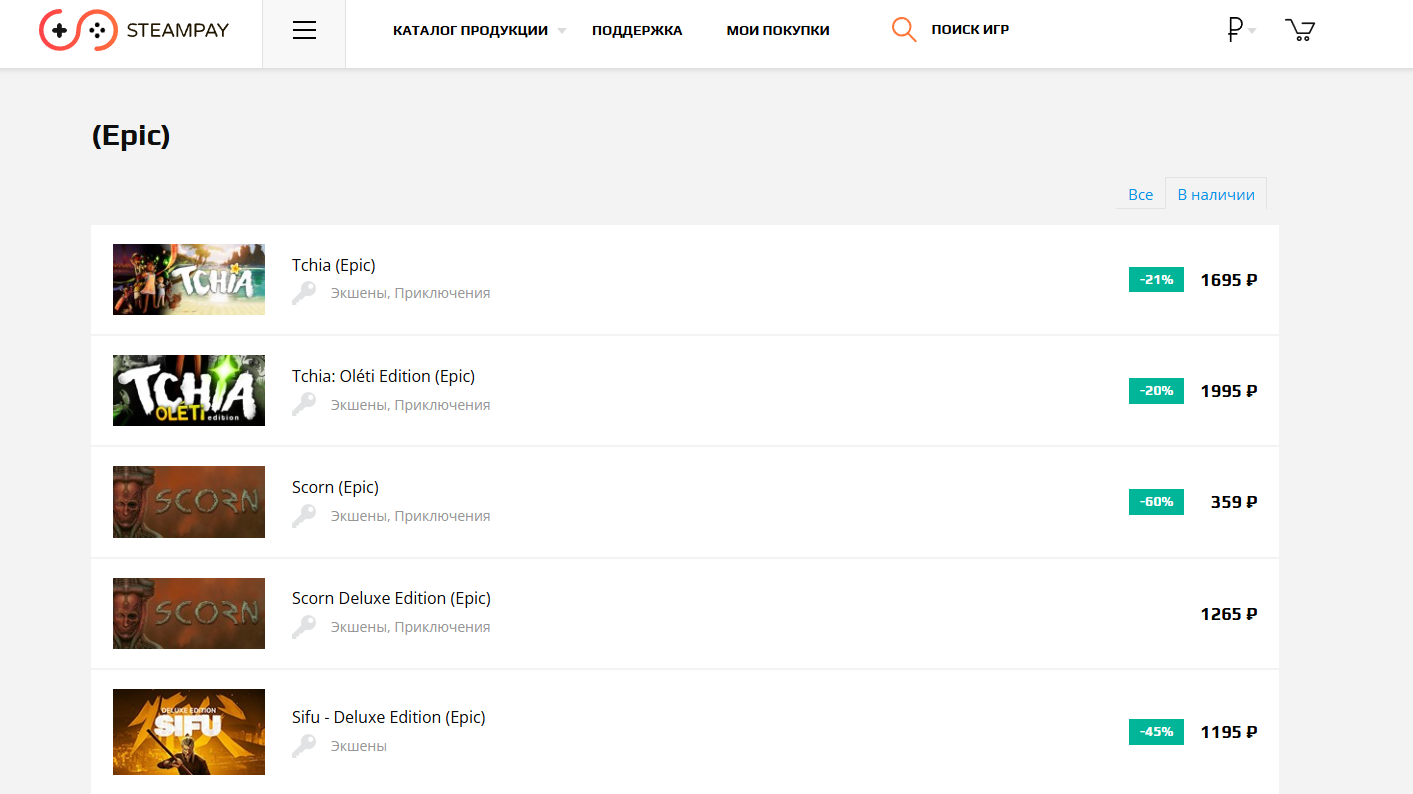1413x794 pixels.
Task: Open the Tchia (Epic) product link
Action: [334, 265]
